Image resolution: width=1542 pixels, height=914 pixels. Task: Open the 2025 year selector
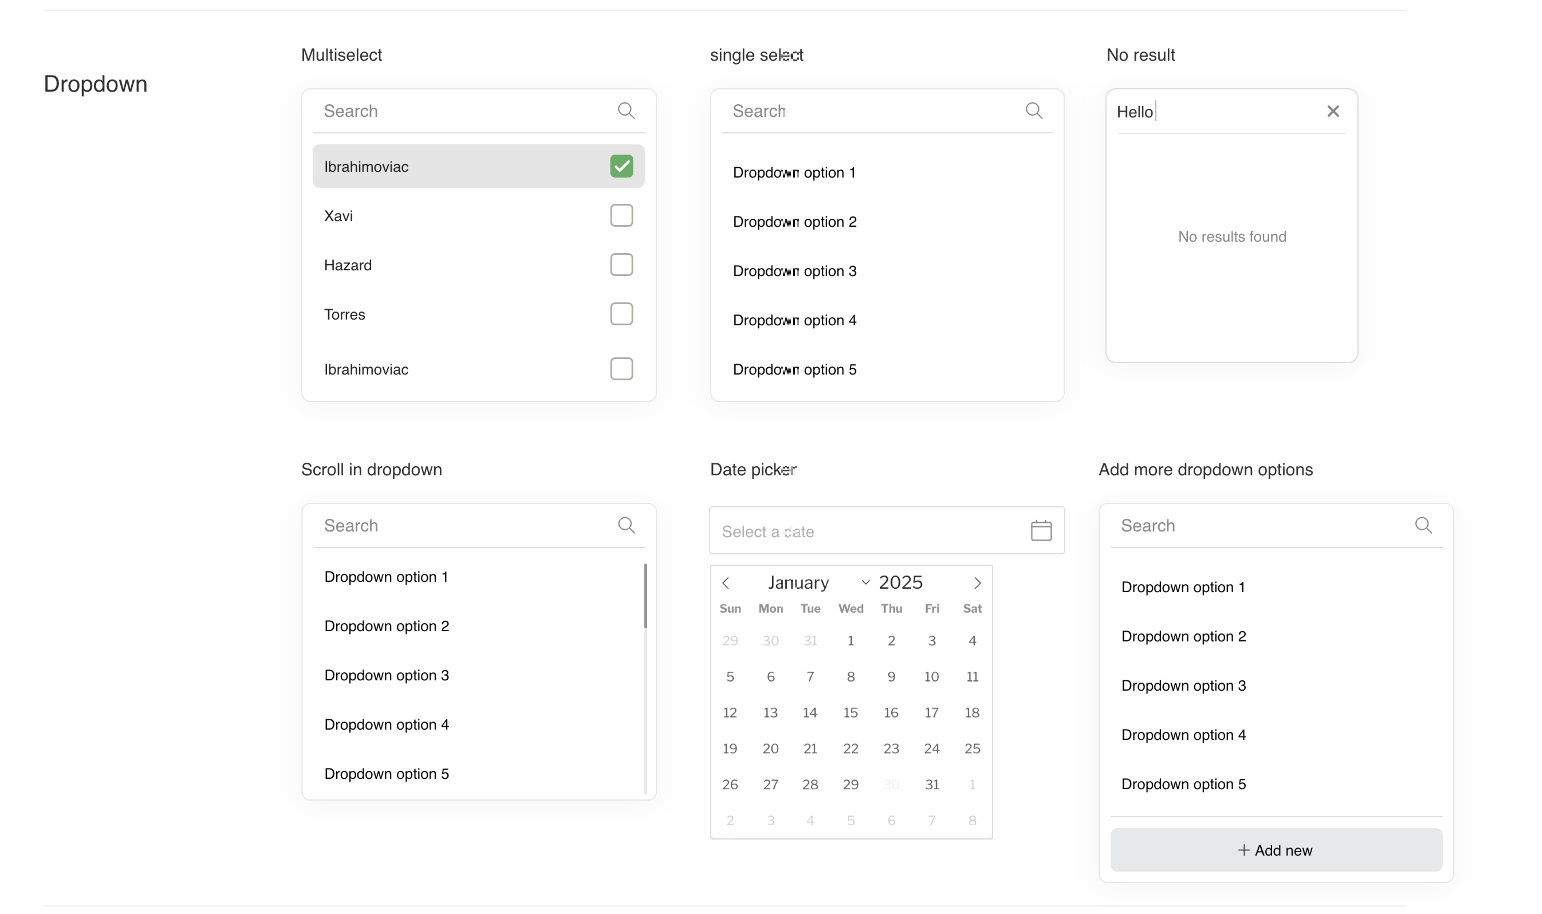pyautogui.click(x=900, y=583)
